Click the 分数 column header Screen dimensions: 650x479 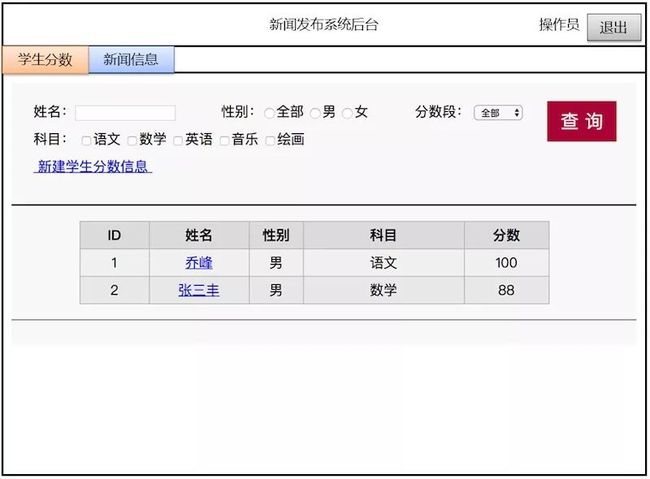click(x=507, y=235)
